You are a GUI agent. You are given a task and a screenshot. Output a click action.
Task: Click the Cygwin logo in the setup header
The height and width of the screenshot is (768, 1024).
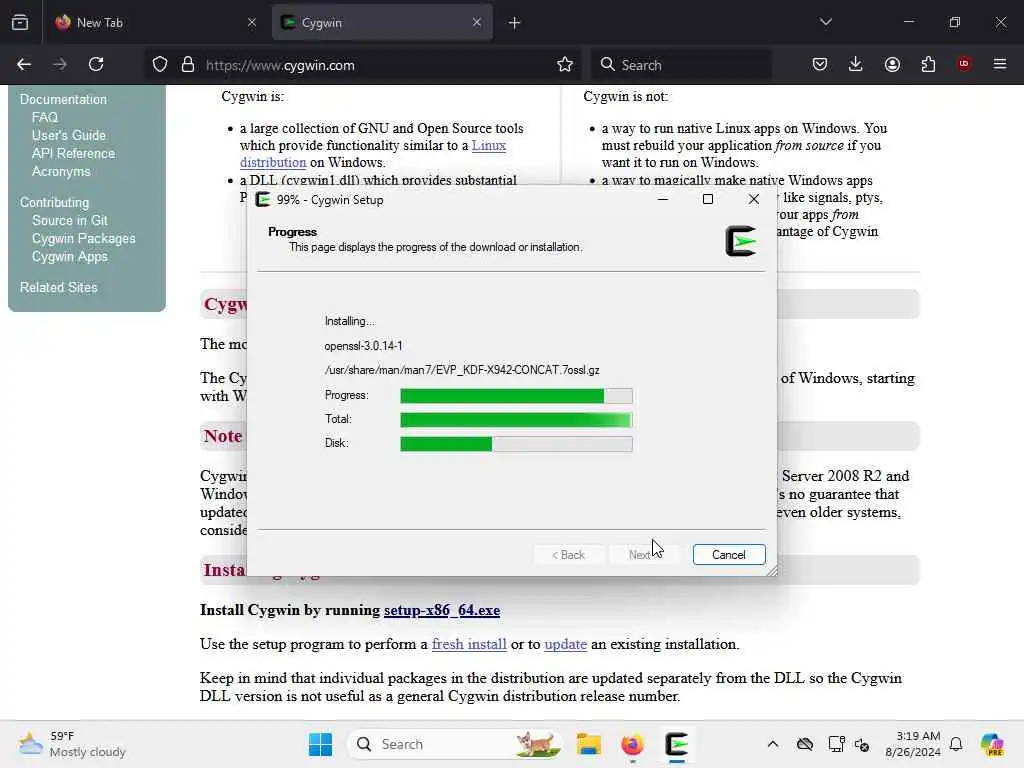[x=741, y=241]
